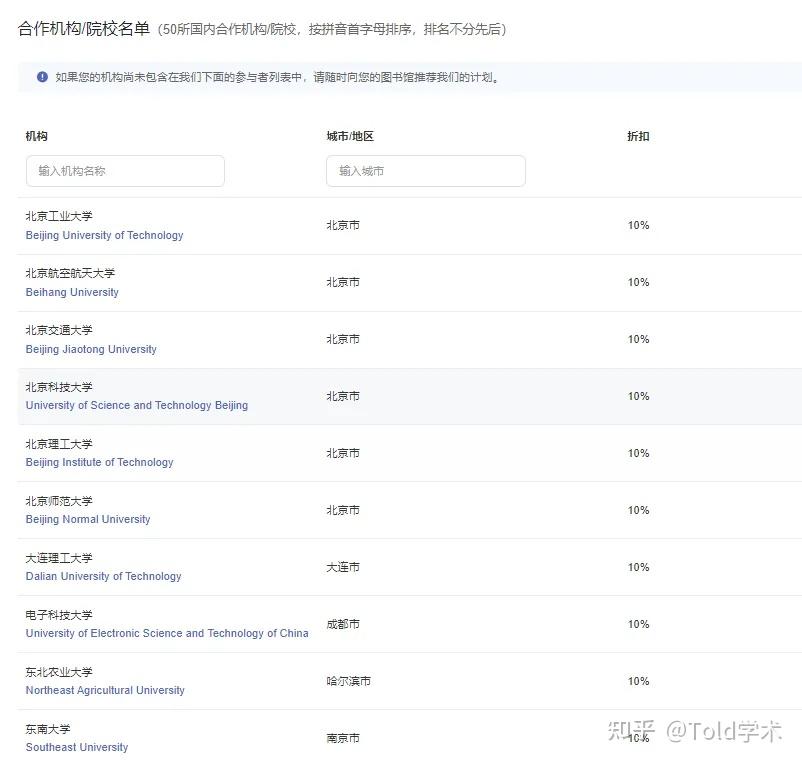Open the Southeast University link

coord(77,747)
